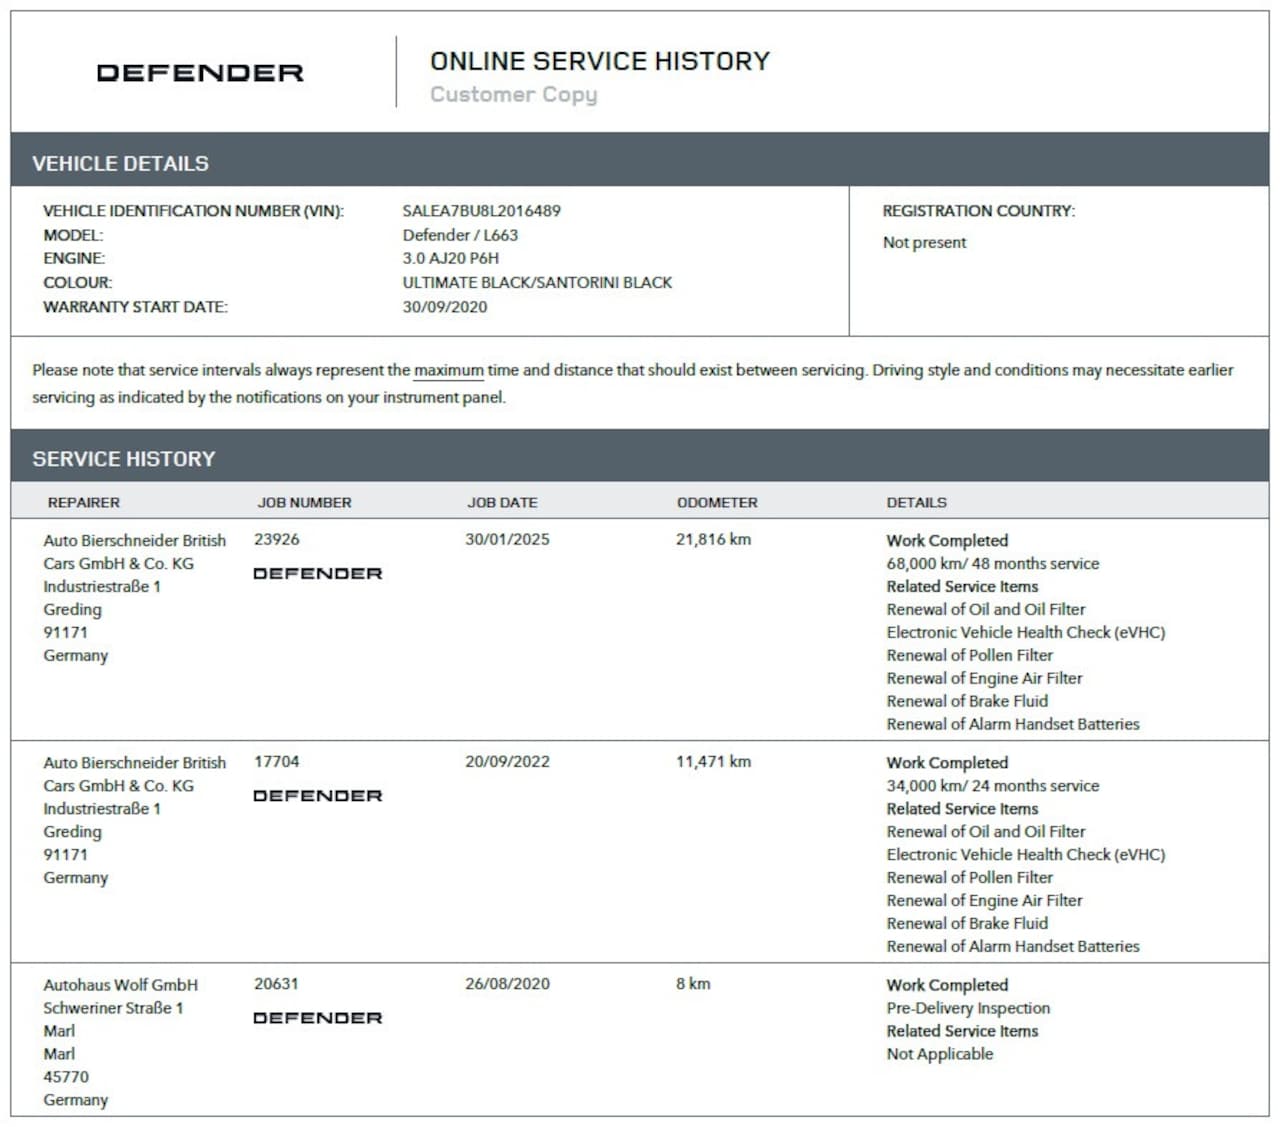Click the "Customer Copy" subtitle
1280x1127 pixels.
coord(513,95)
